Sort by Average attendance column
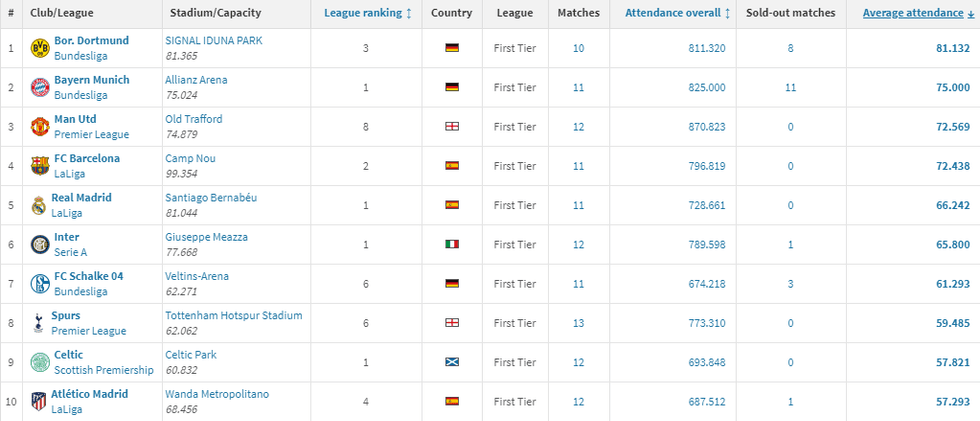 pyautogui.click(x=913, y=14)
